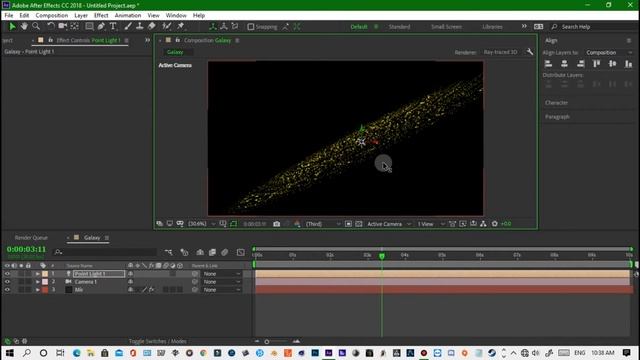Open Composition Mini-Flowchart in timeline
640x360 pixels.
(x=169, y=252)
